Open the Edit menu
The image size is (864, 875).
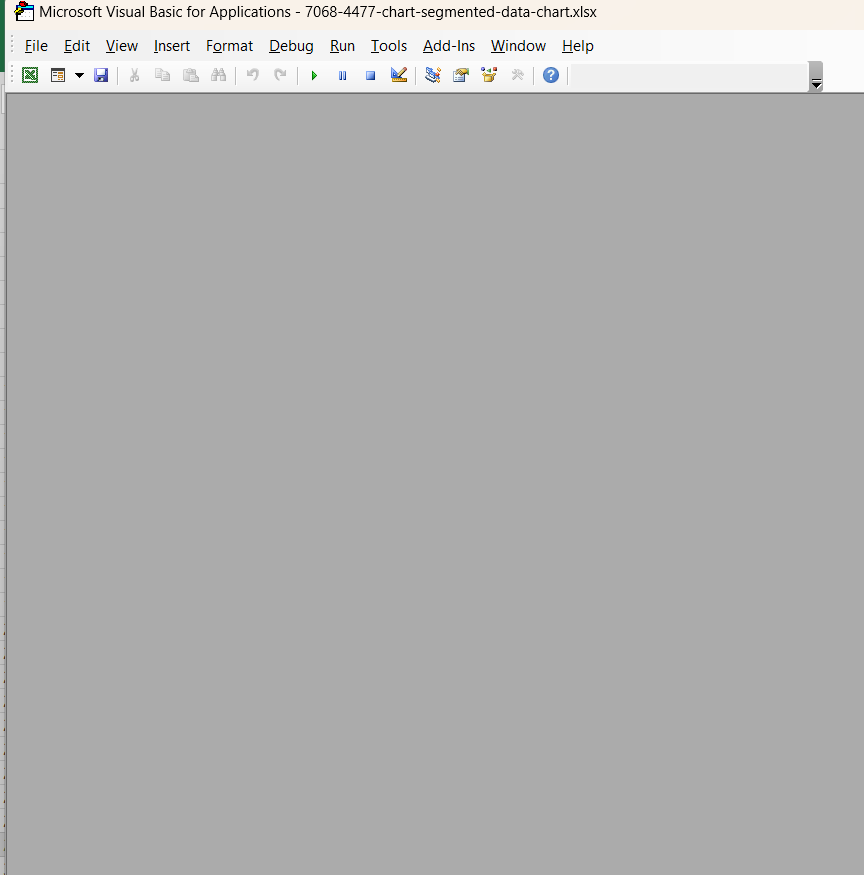[77, 46]
